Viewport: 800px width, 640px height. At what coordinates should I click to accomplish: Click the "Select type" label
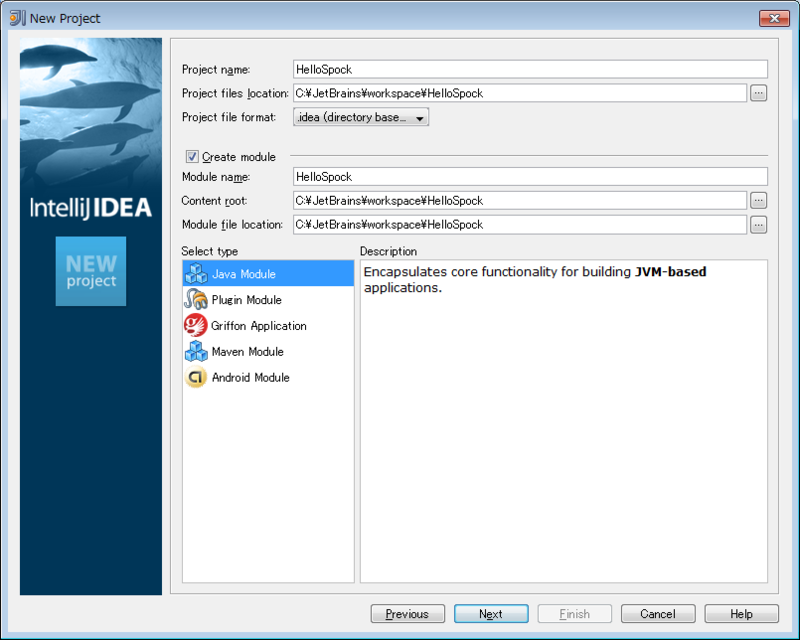pos(209,251)
